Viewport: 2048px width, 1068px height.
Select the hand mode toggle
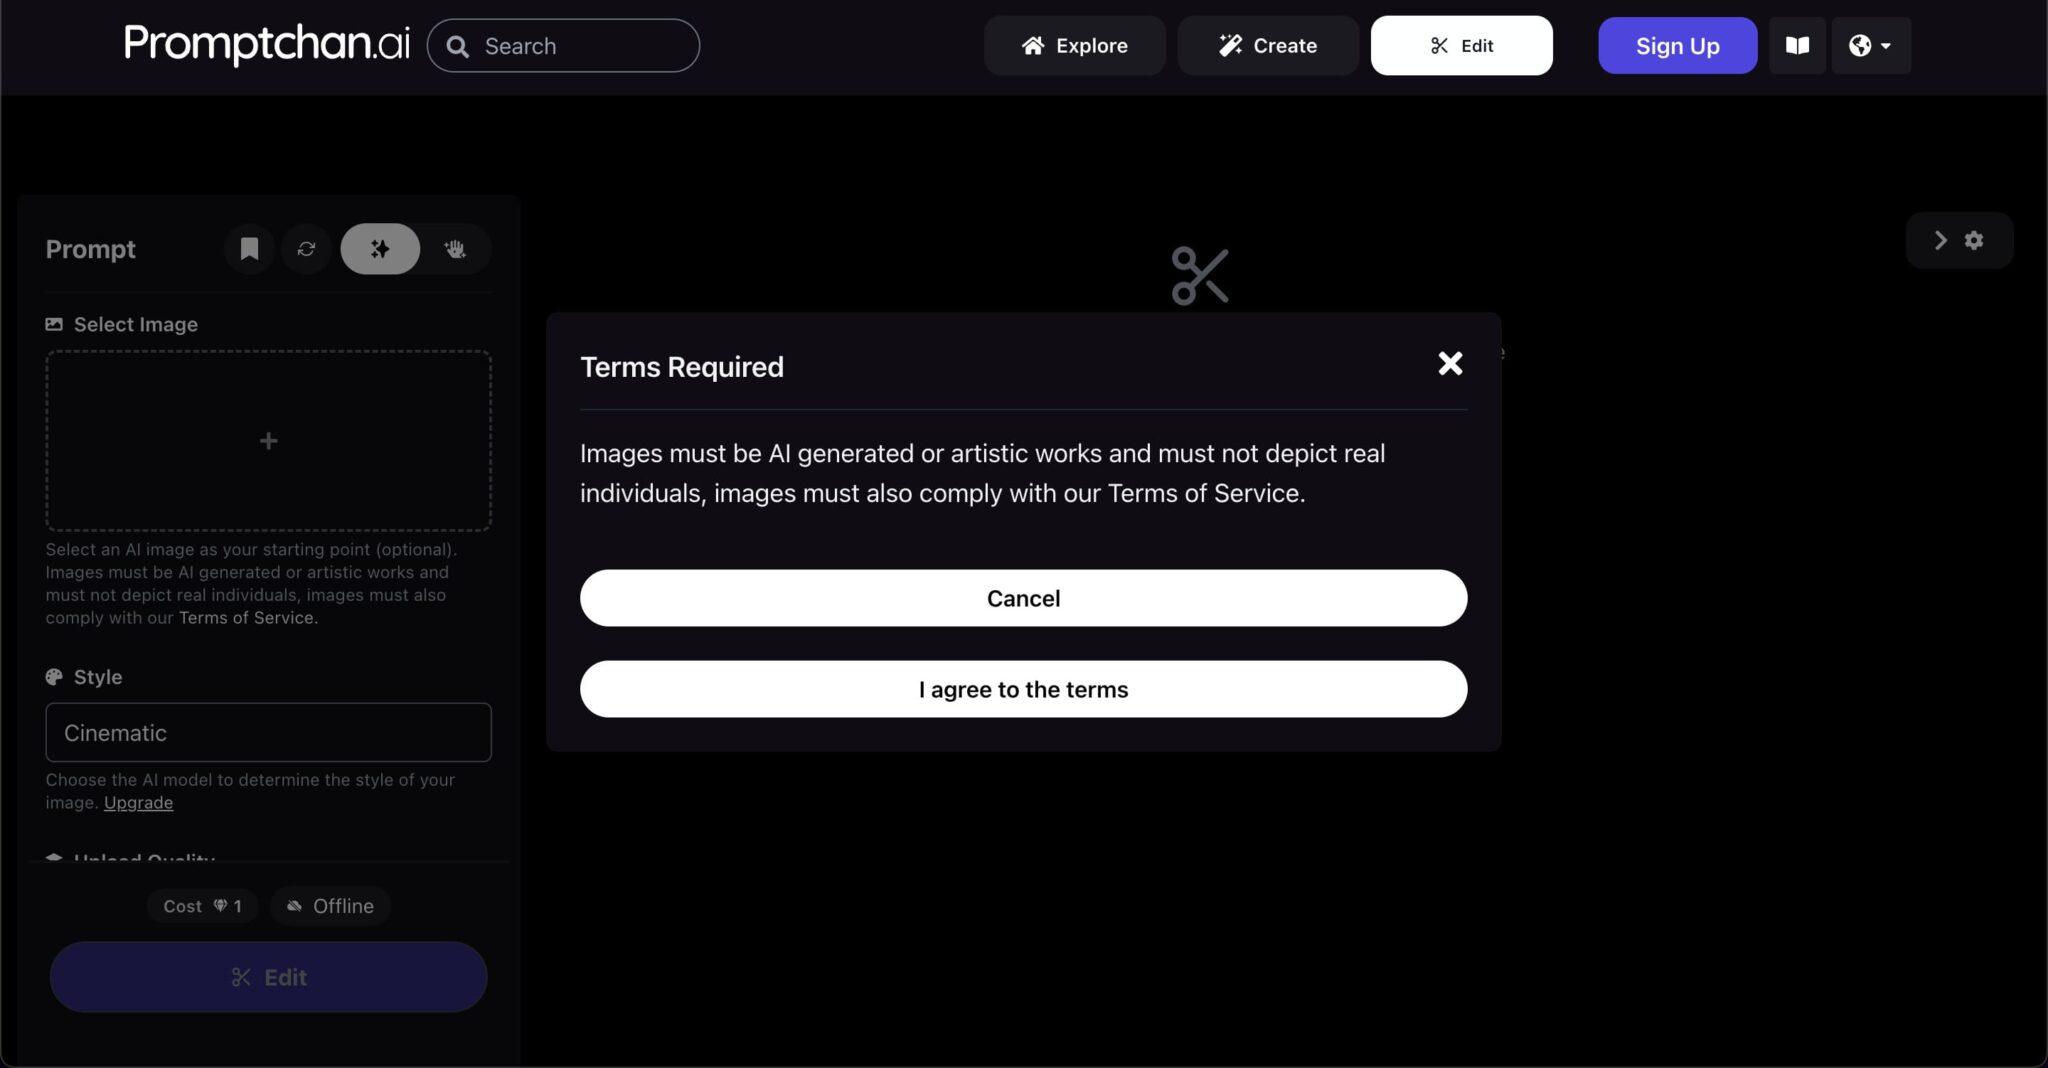(x=455, y=249)
